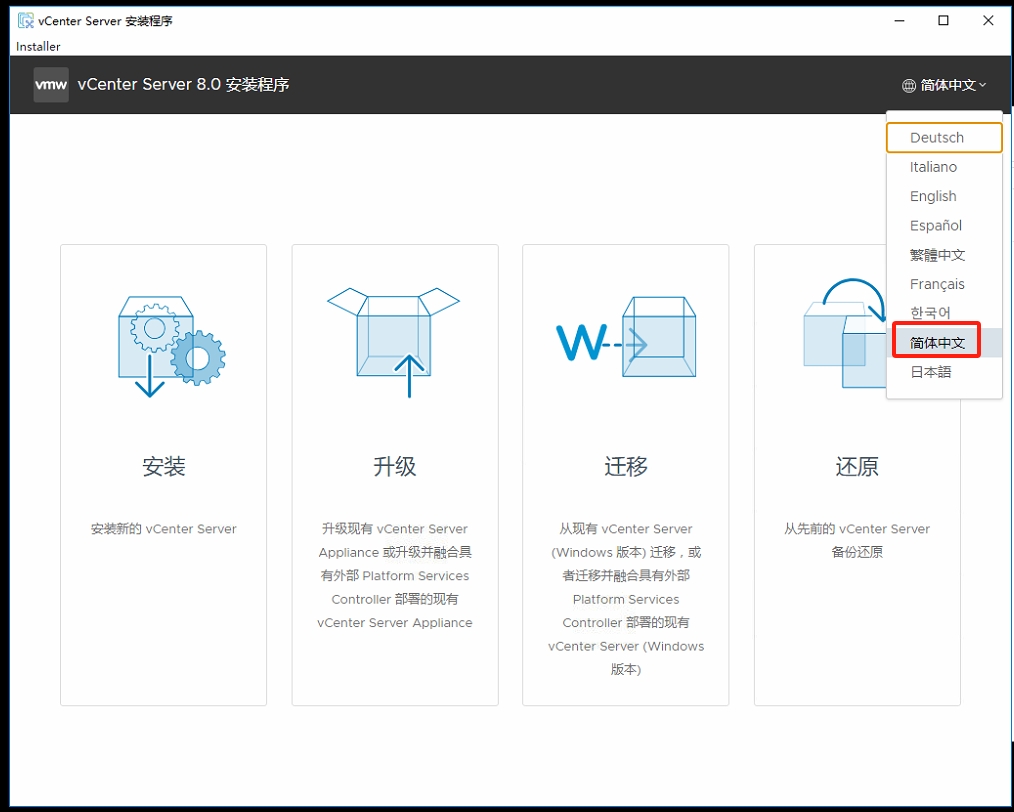Click the app icon in title bar
1014x812 pixels.
point(26,21)
